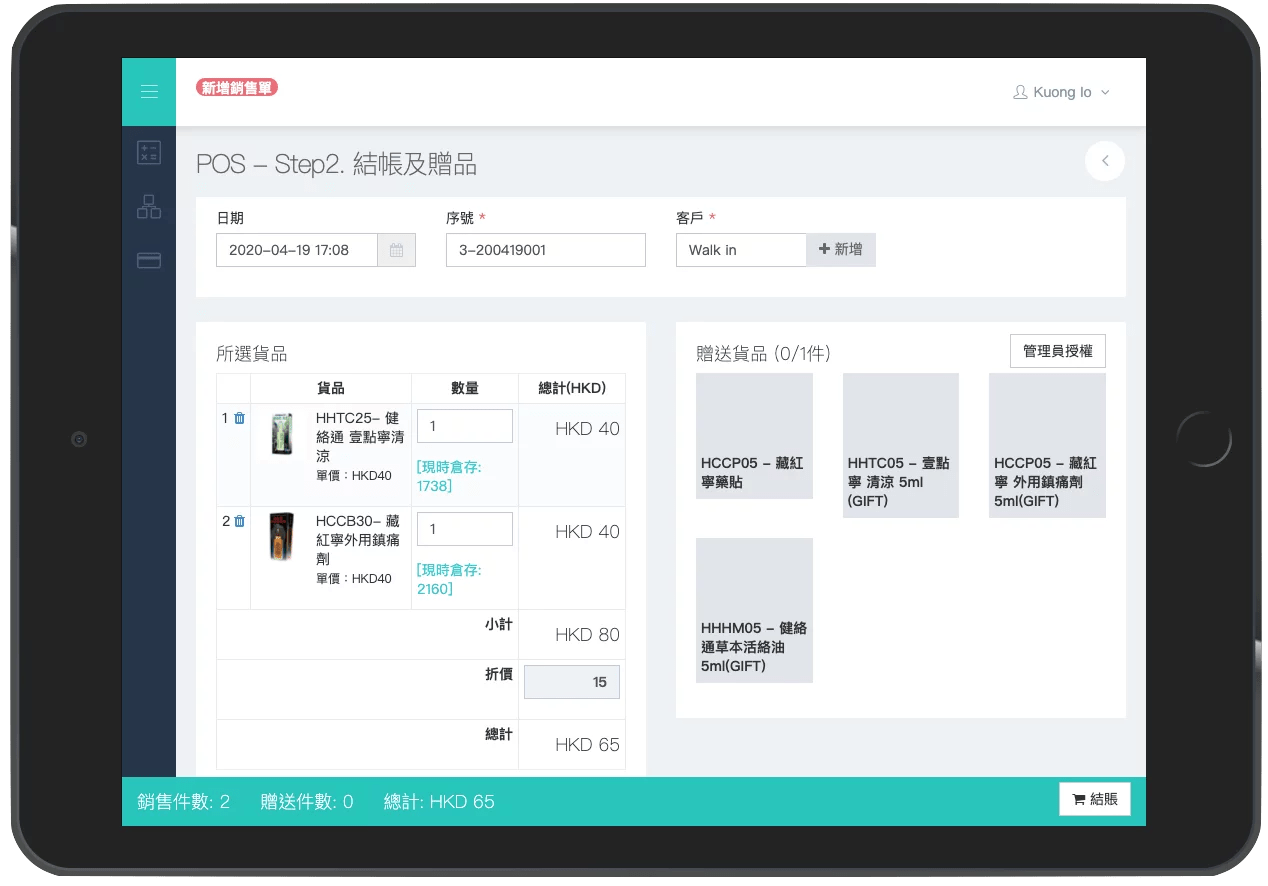Click quantity field for HHTC25 item
1268x886 pixels.
pyautogui.click(x=465, y=426)
